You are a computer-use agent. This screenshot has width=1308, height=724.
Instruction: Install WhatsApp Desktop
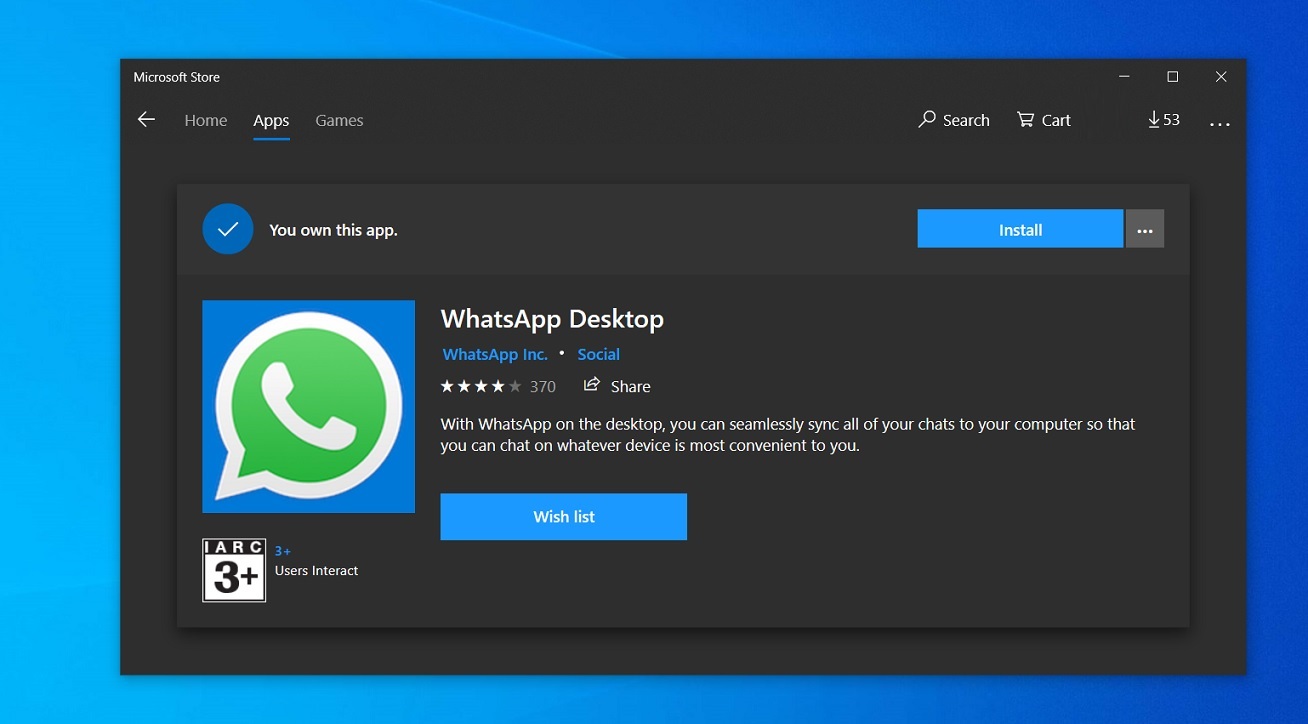pos(1020,229)
